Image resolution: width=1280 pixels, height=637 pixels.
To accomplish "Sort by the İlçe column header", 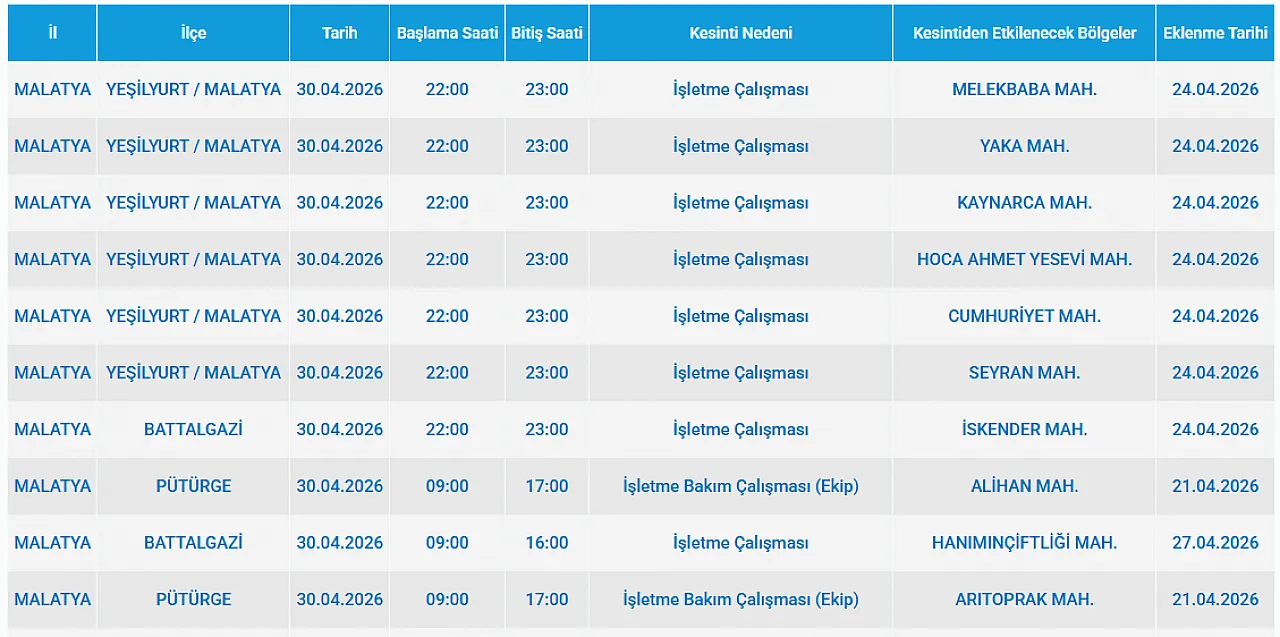I will coord(193,33).
